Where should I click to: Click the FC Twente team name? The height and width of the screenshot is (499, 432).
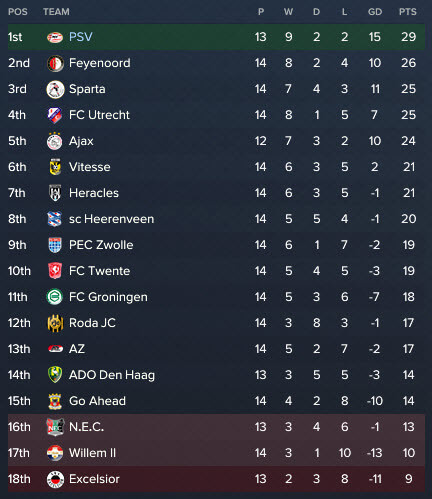(99, 271)
